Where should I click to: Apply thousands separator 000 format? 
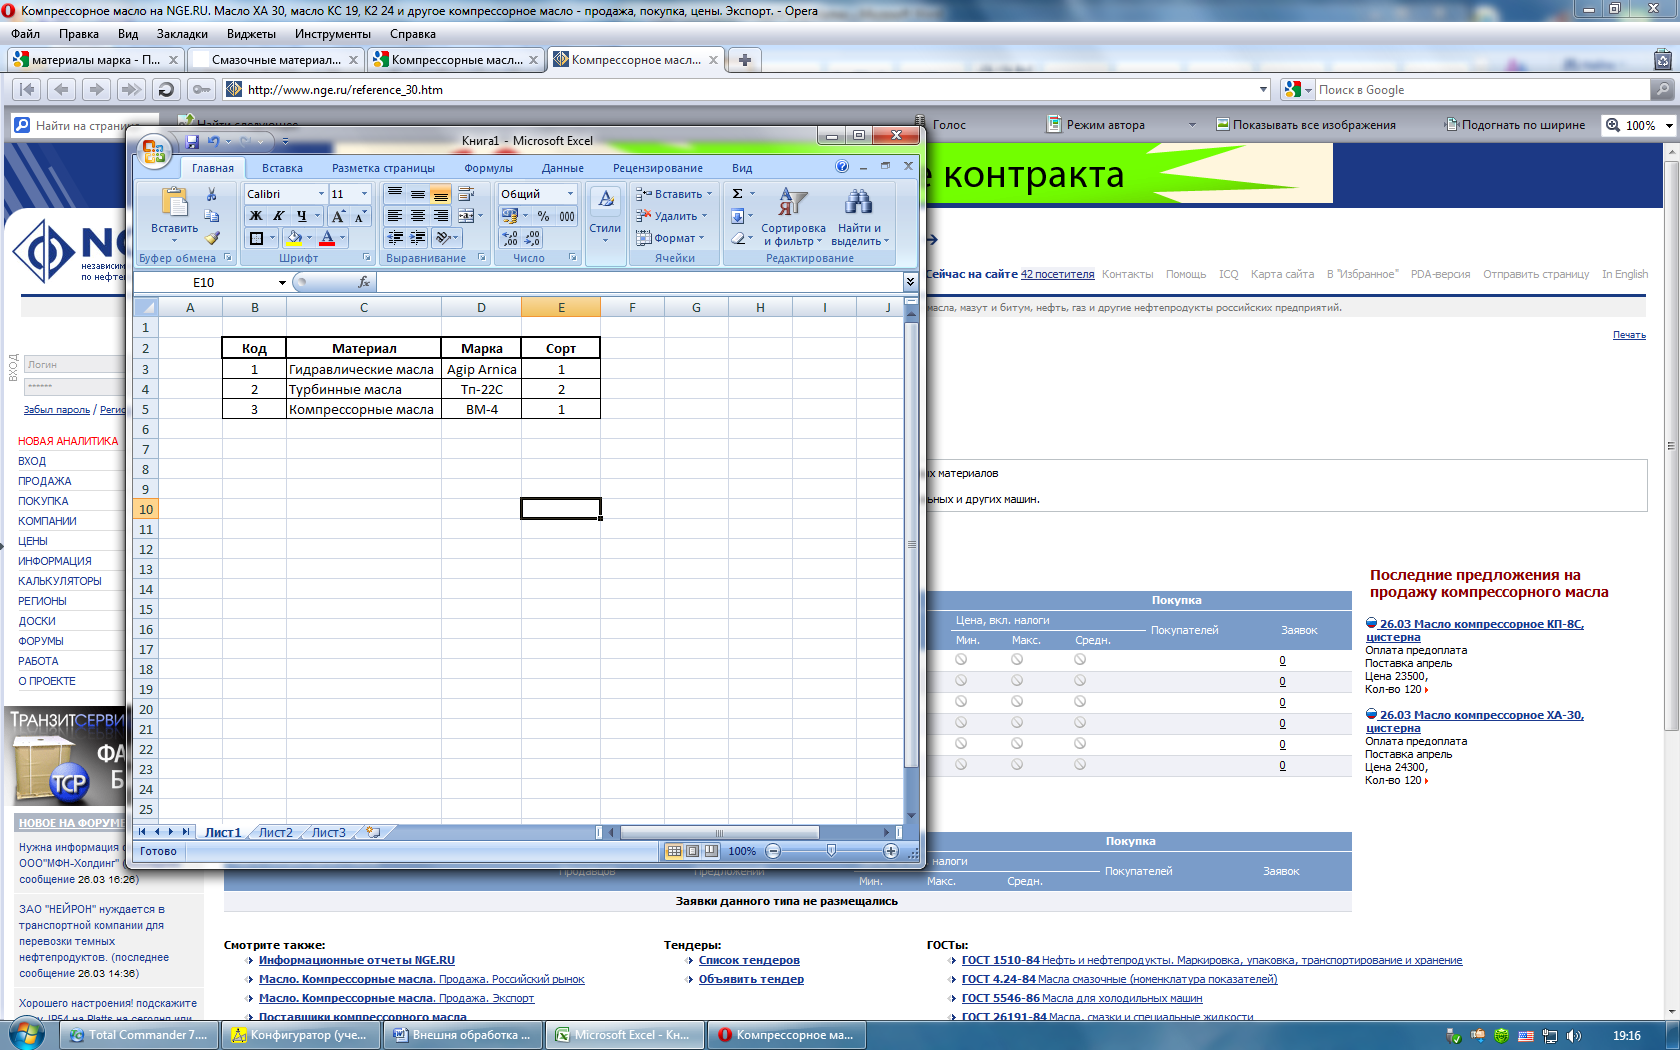point(567,216)
